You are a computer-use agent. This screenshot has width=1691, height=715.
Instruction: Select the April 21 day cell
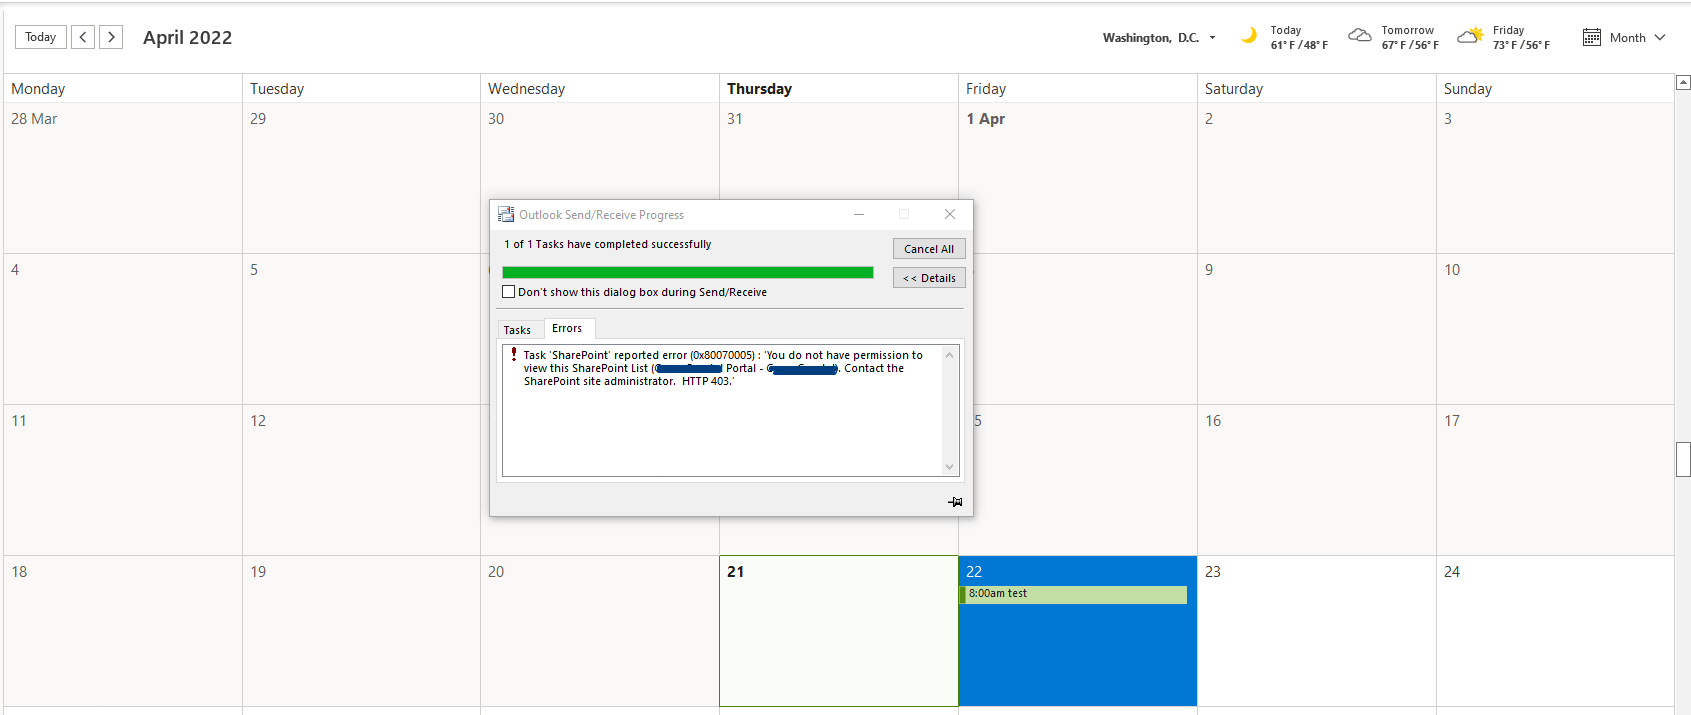tap(838, 631)
